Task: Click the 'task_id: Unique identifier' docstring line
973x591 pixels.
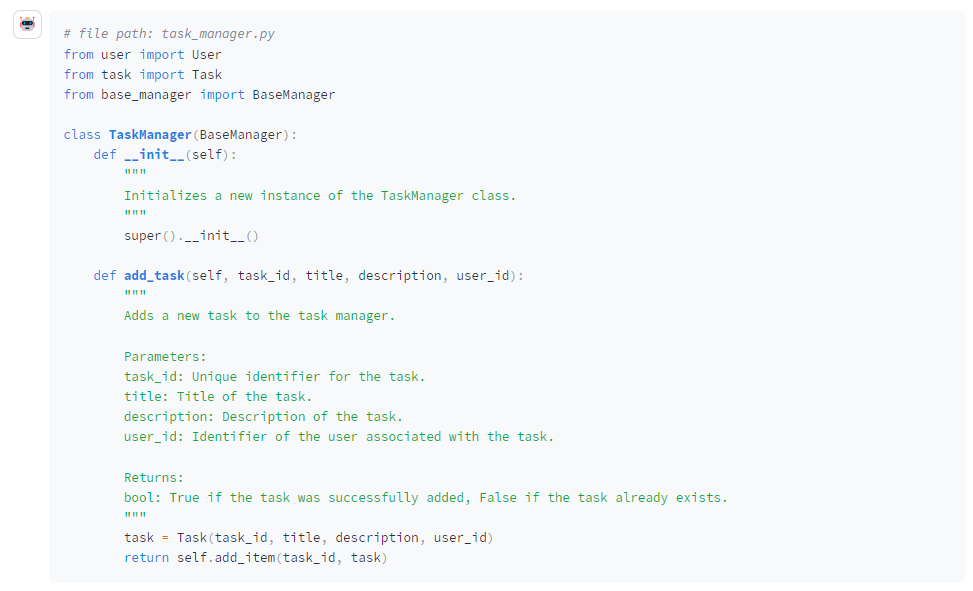Action: point(274,376)
